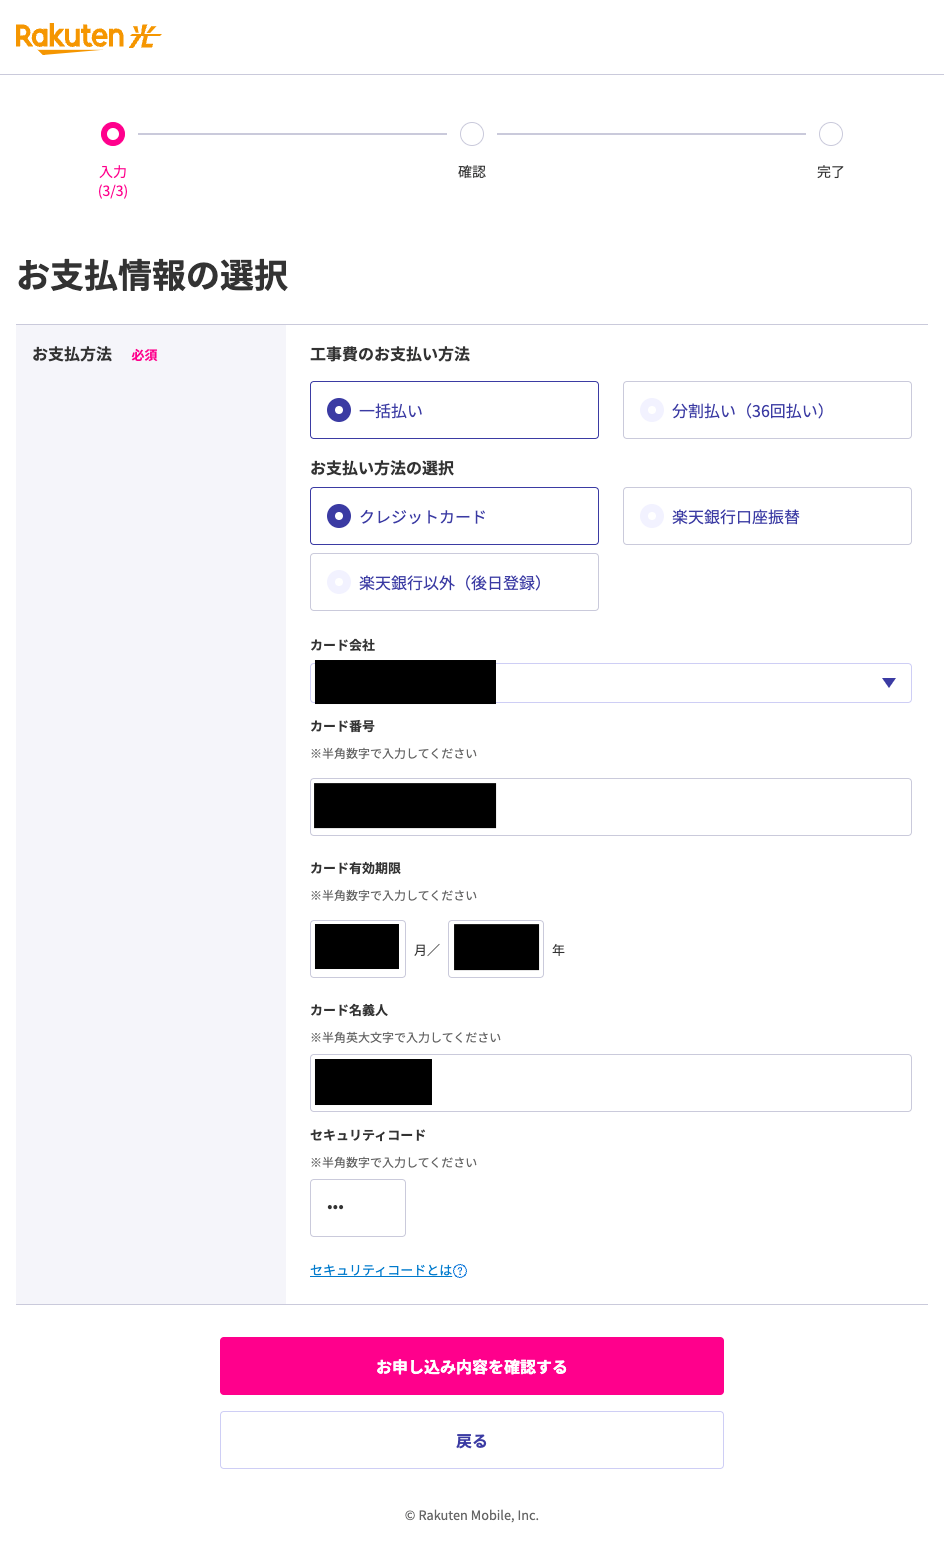The width and height of the screenshot is (944, 1557).
Task: Click the 完了 step indicator circle
Action: [x=830, y=134]
